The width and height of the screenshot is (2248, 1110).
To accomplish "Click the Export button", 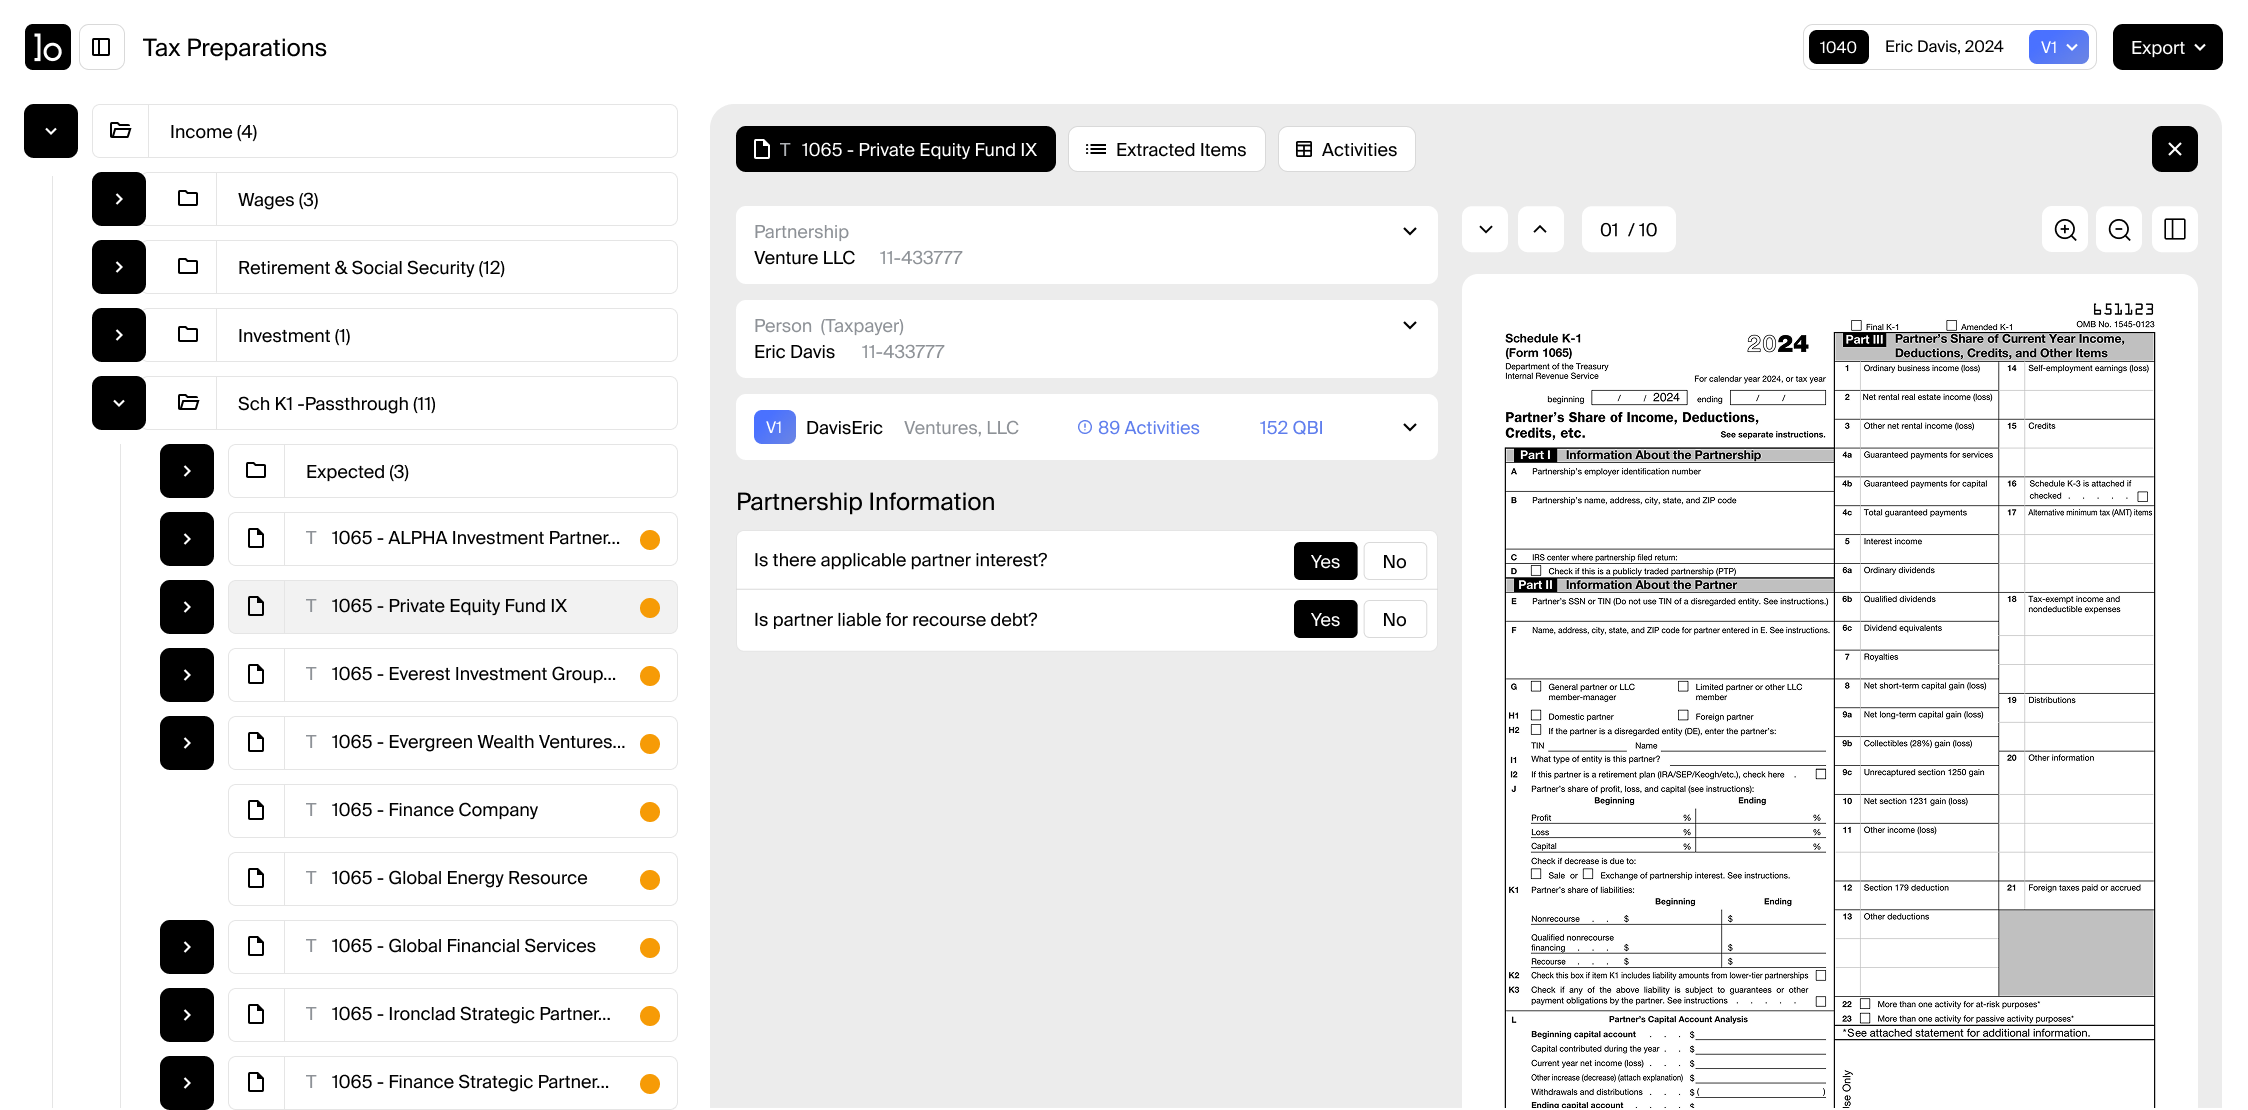I will (x=2167, y=47).
